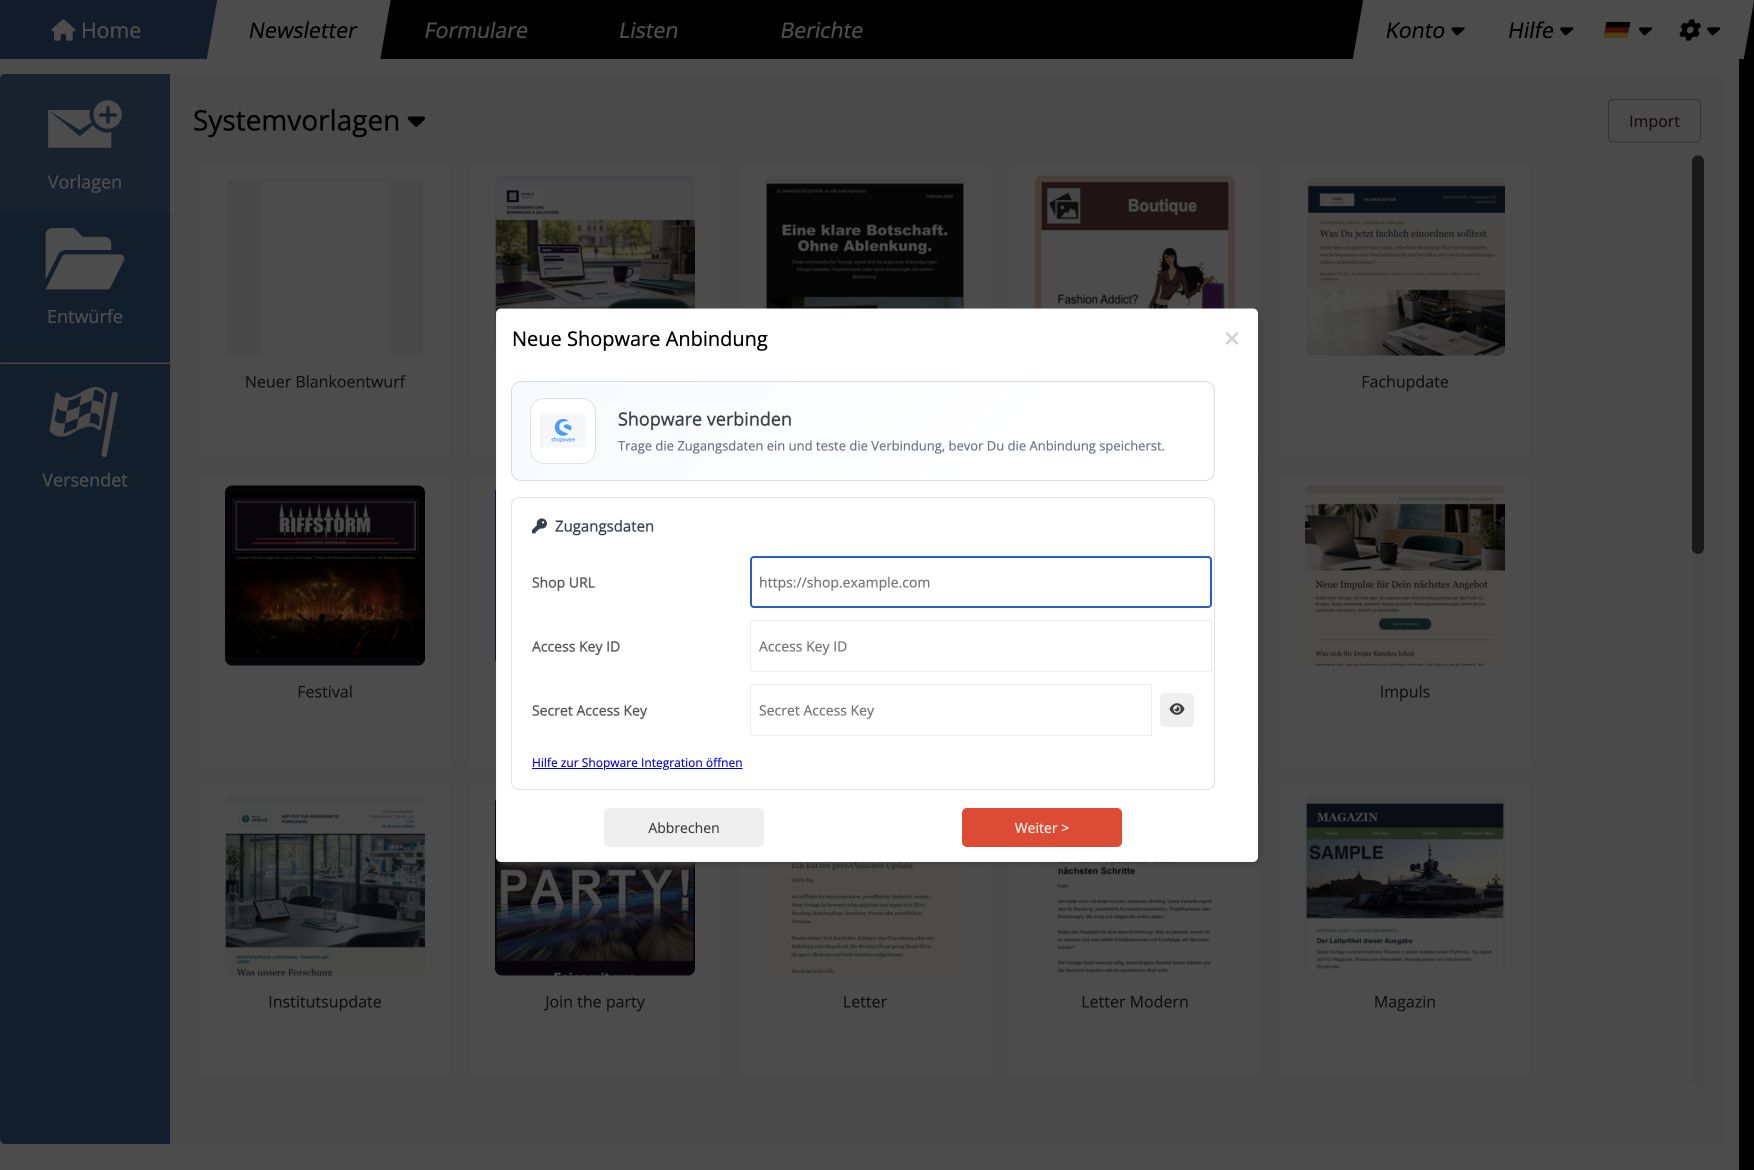1754x1170 pixels.
Task: Select the Institutsupdate template thumbnail
Action: (325, 886)
